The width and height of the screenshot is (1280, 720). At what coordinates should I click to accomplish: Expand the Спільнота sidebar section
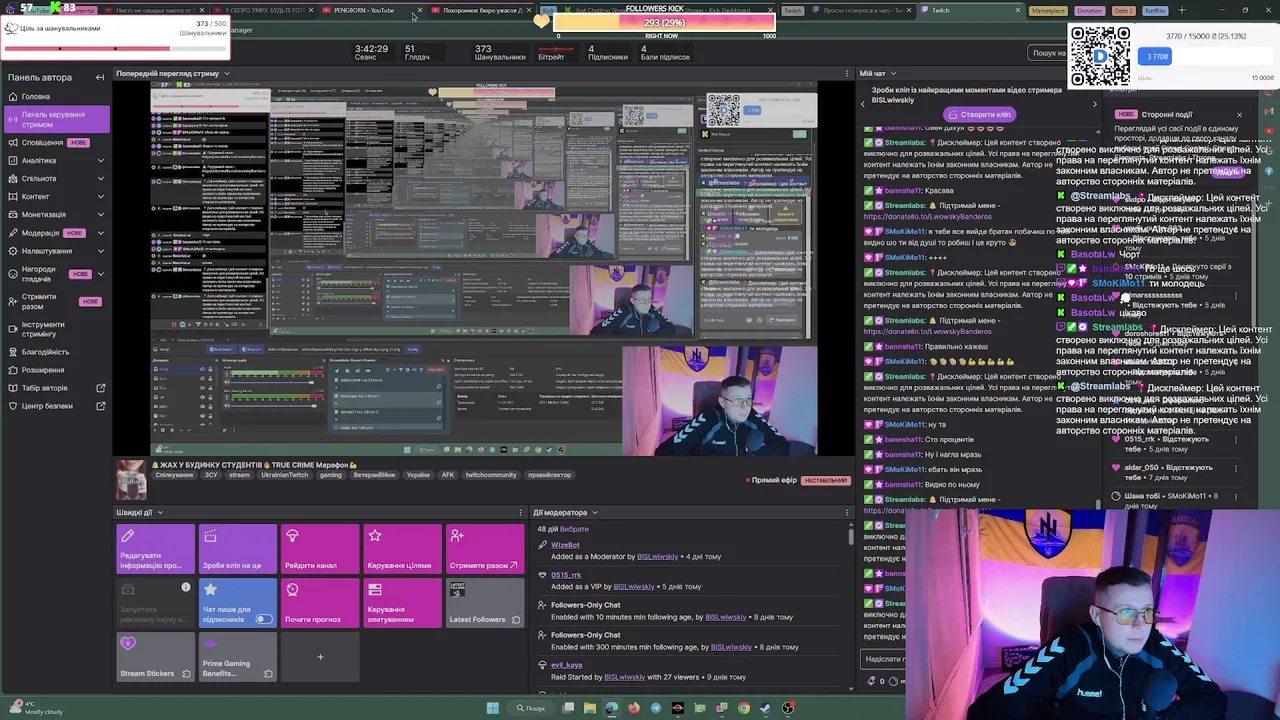pyautogui.click(x=100, y=178)
